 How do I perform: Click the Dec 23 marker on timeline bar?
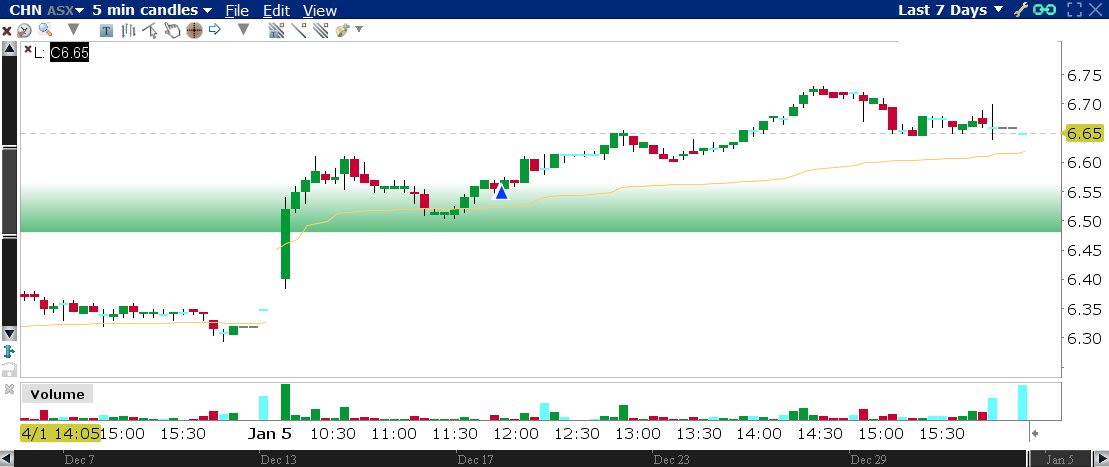(671, 460)
